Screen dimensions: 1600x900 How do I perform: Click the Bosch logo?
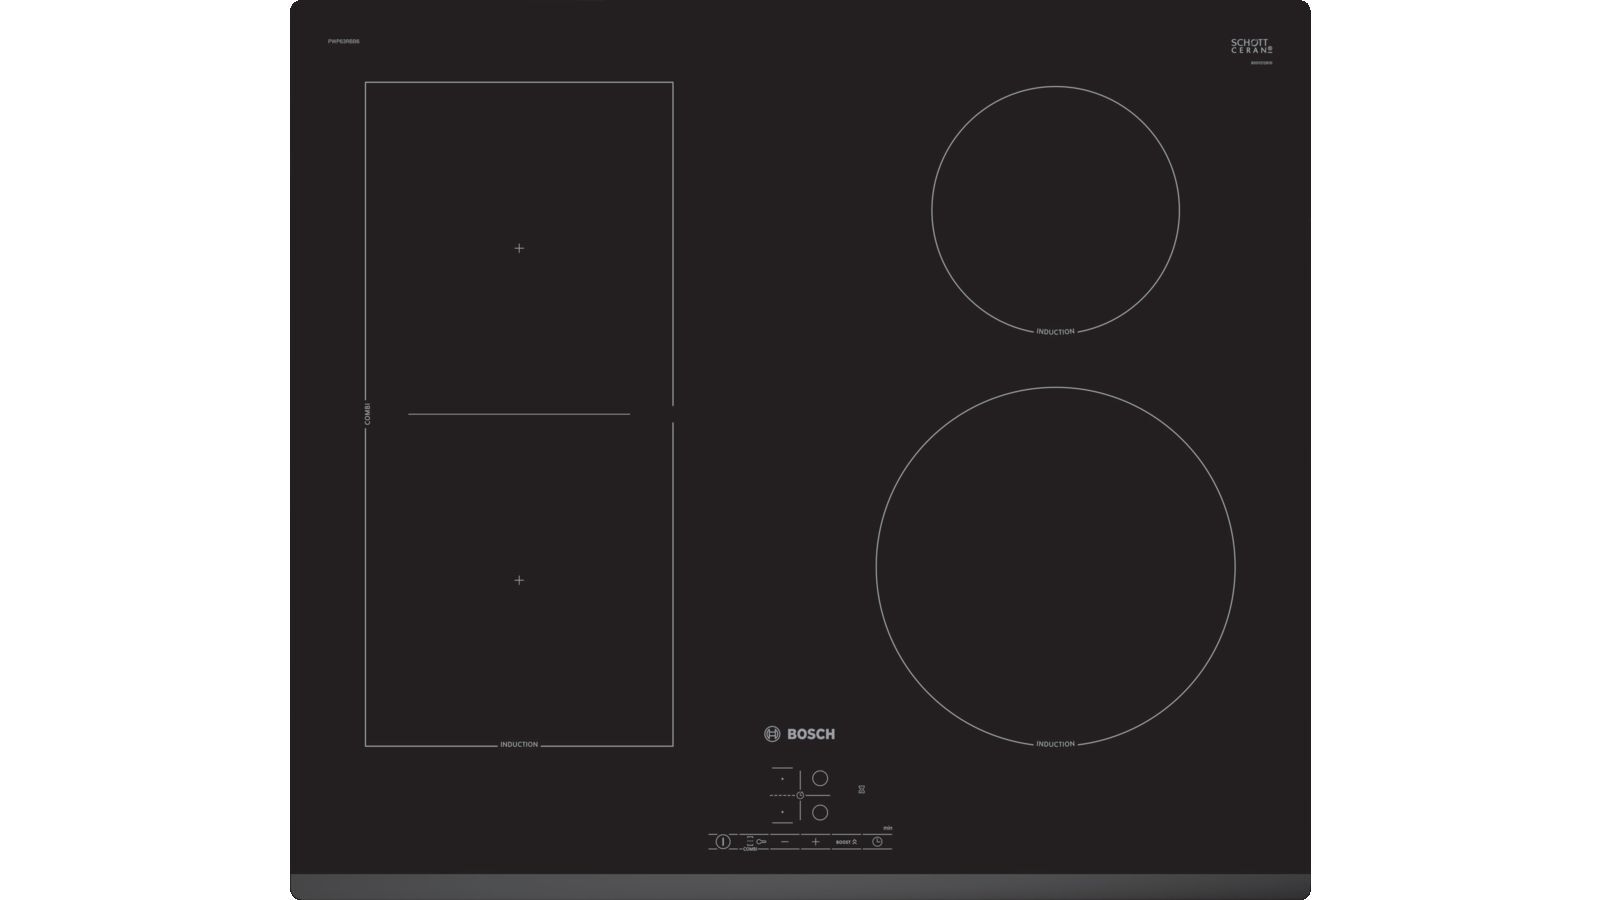click(799, 734)
